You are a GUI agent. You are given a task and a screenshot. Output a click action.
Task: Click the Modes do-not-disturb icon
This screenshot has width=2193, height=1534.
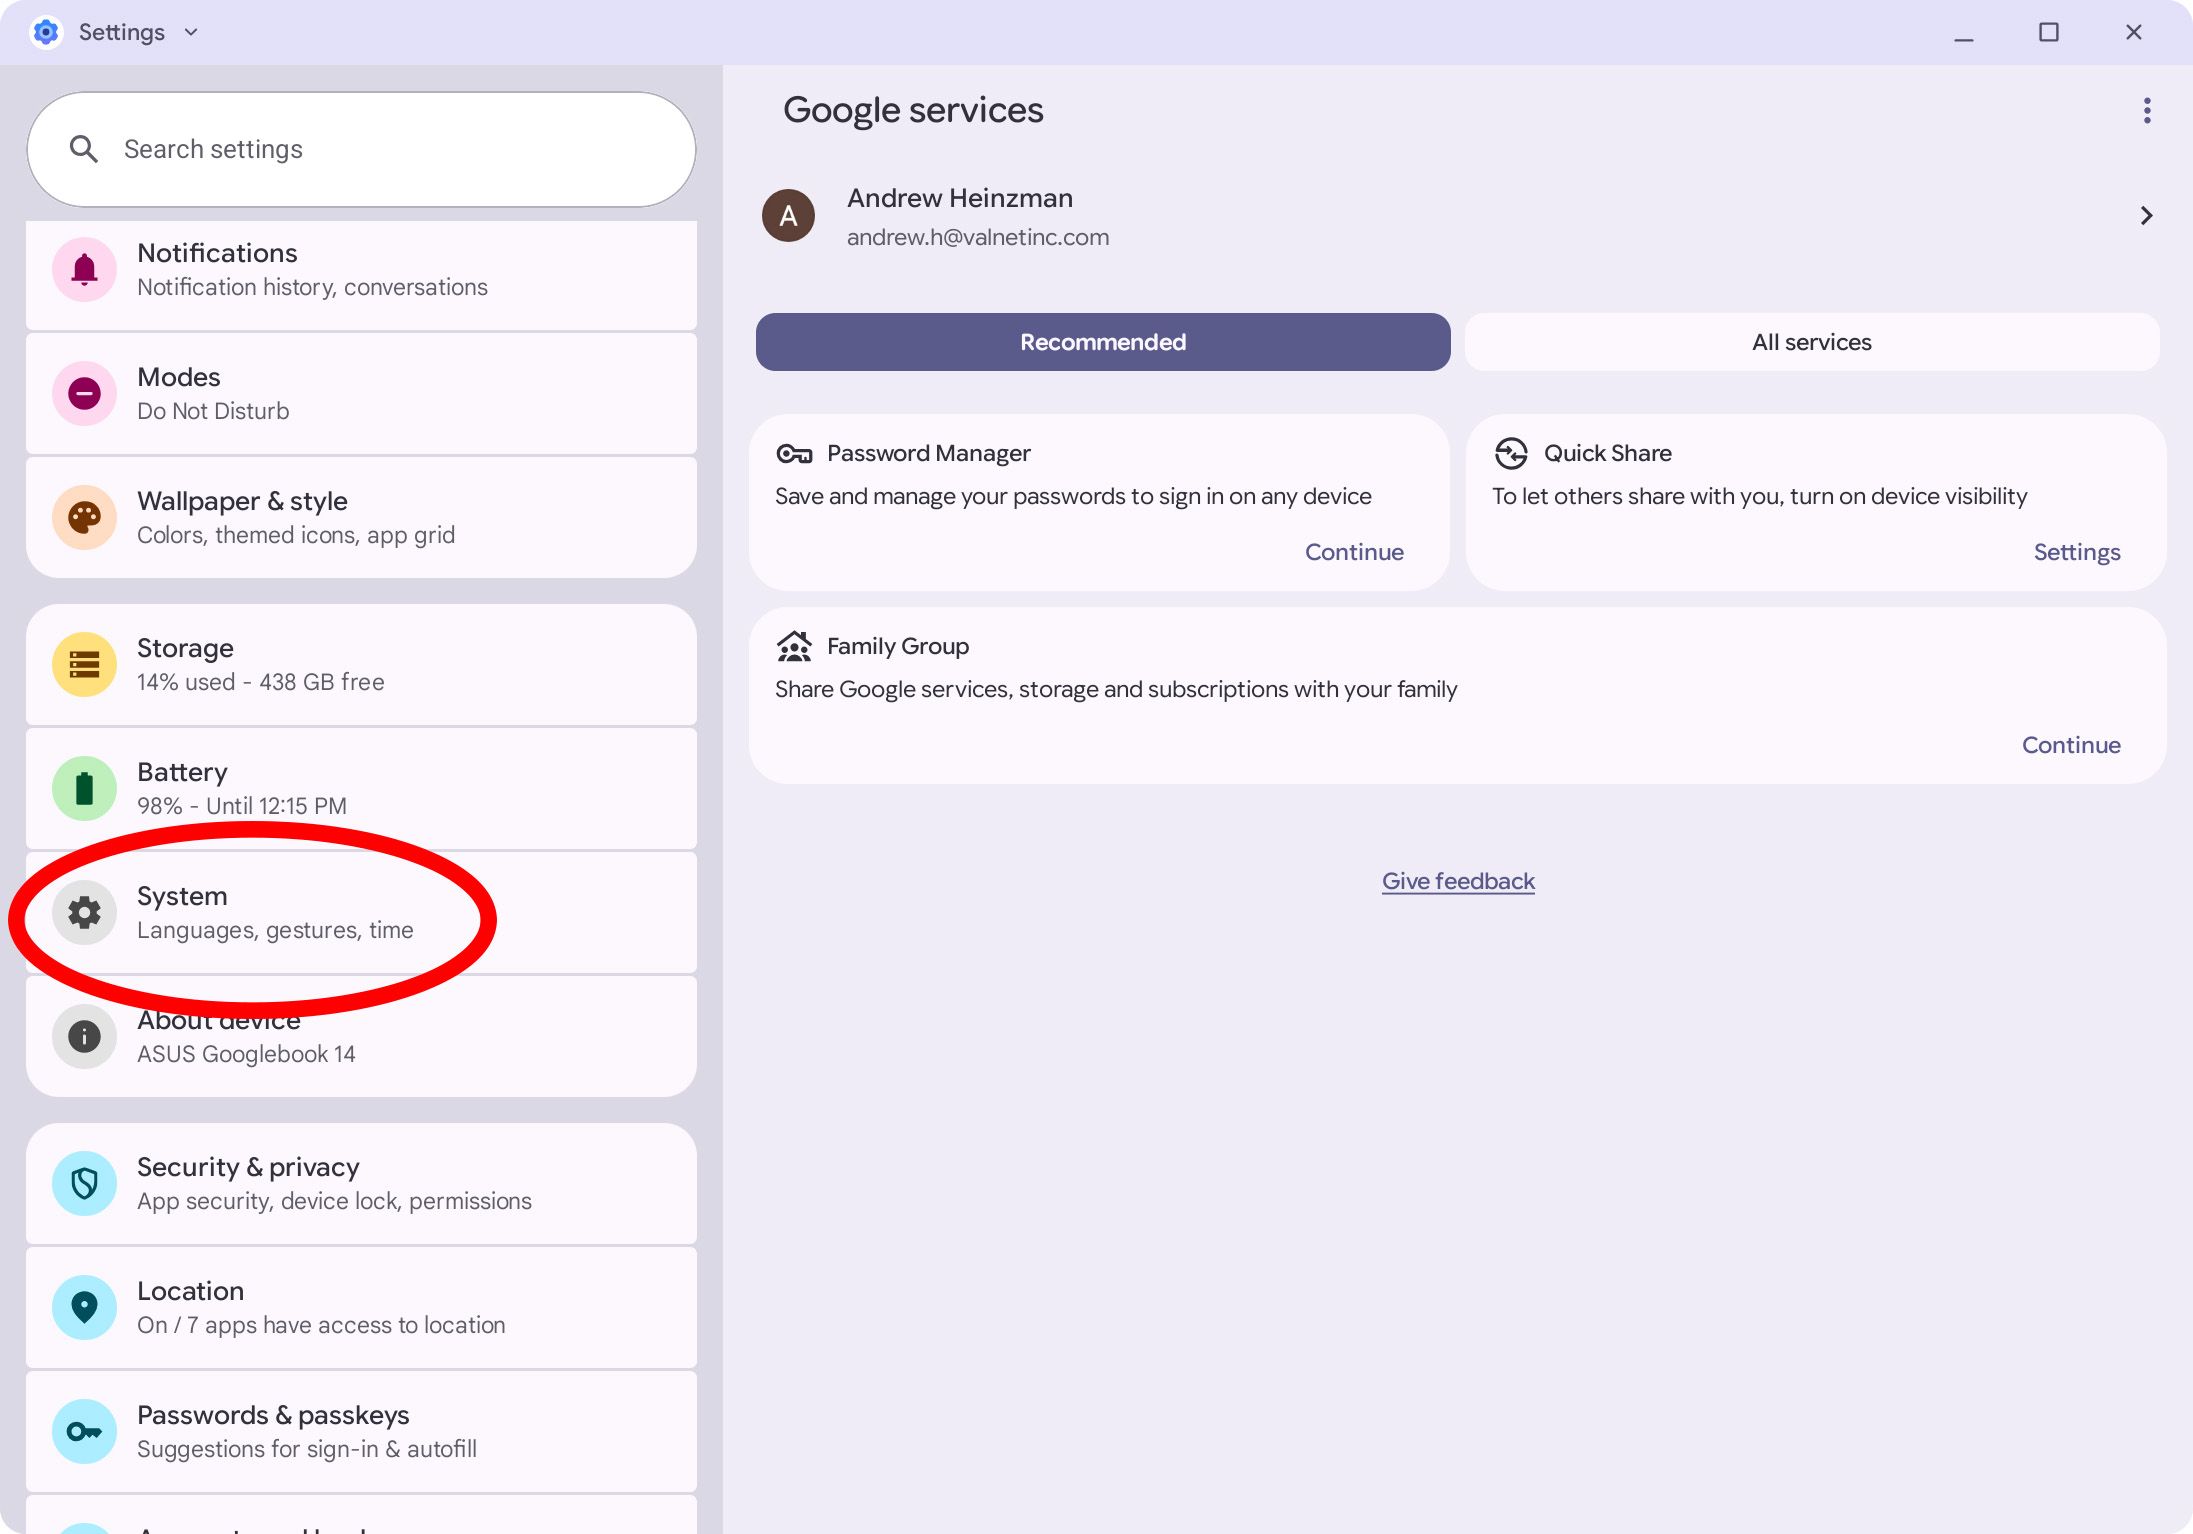tap(84, 394)
